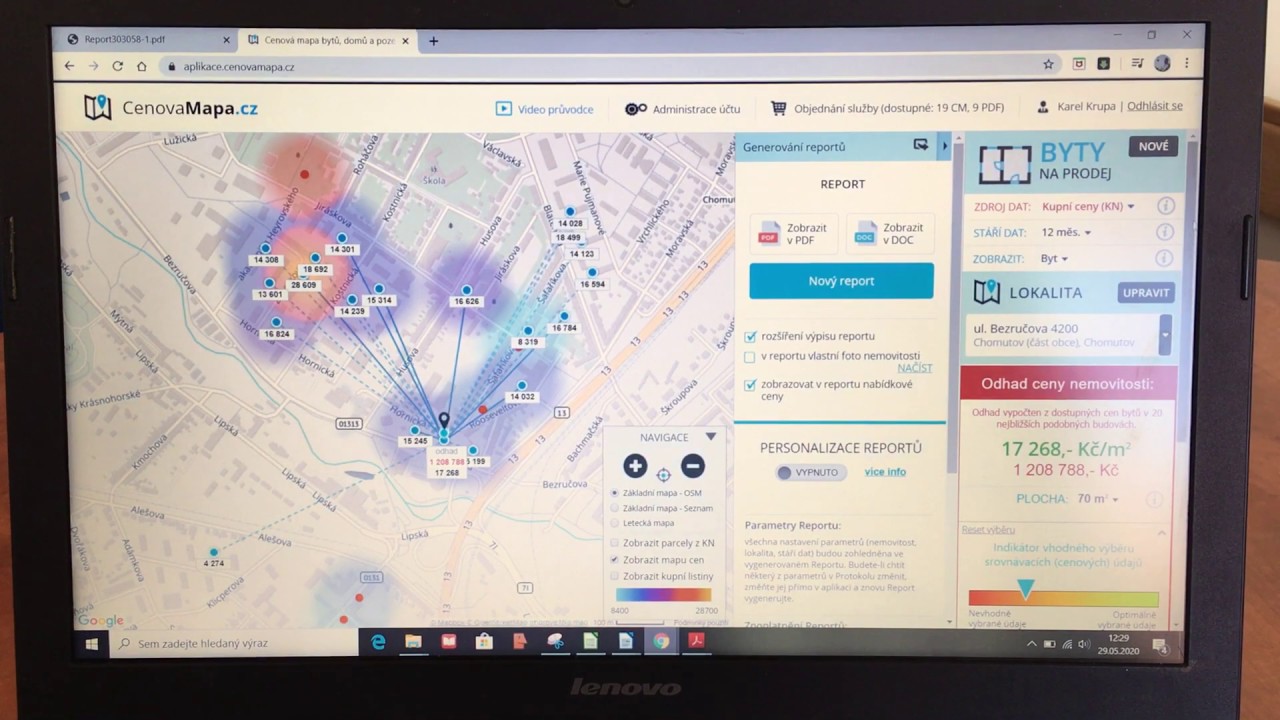
Task: Open Administrace účtu eye icon
Action: 636,108
